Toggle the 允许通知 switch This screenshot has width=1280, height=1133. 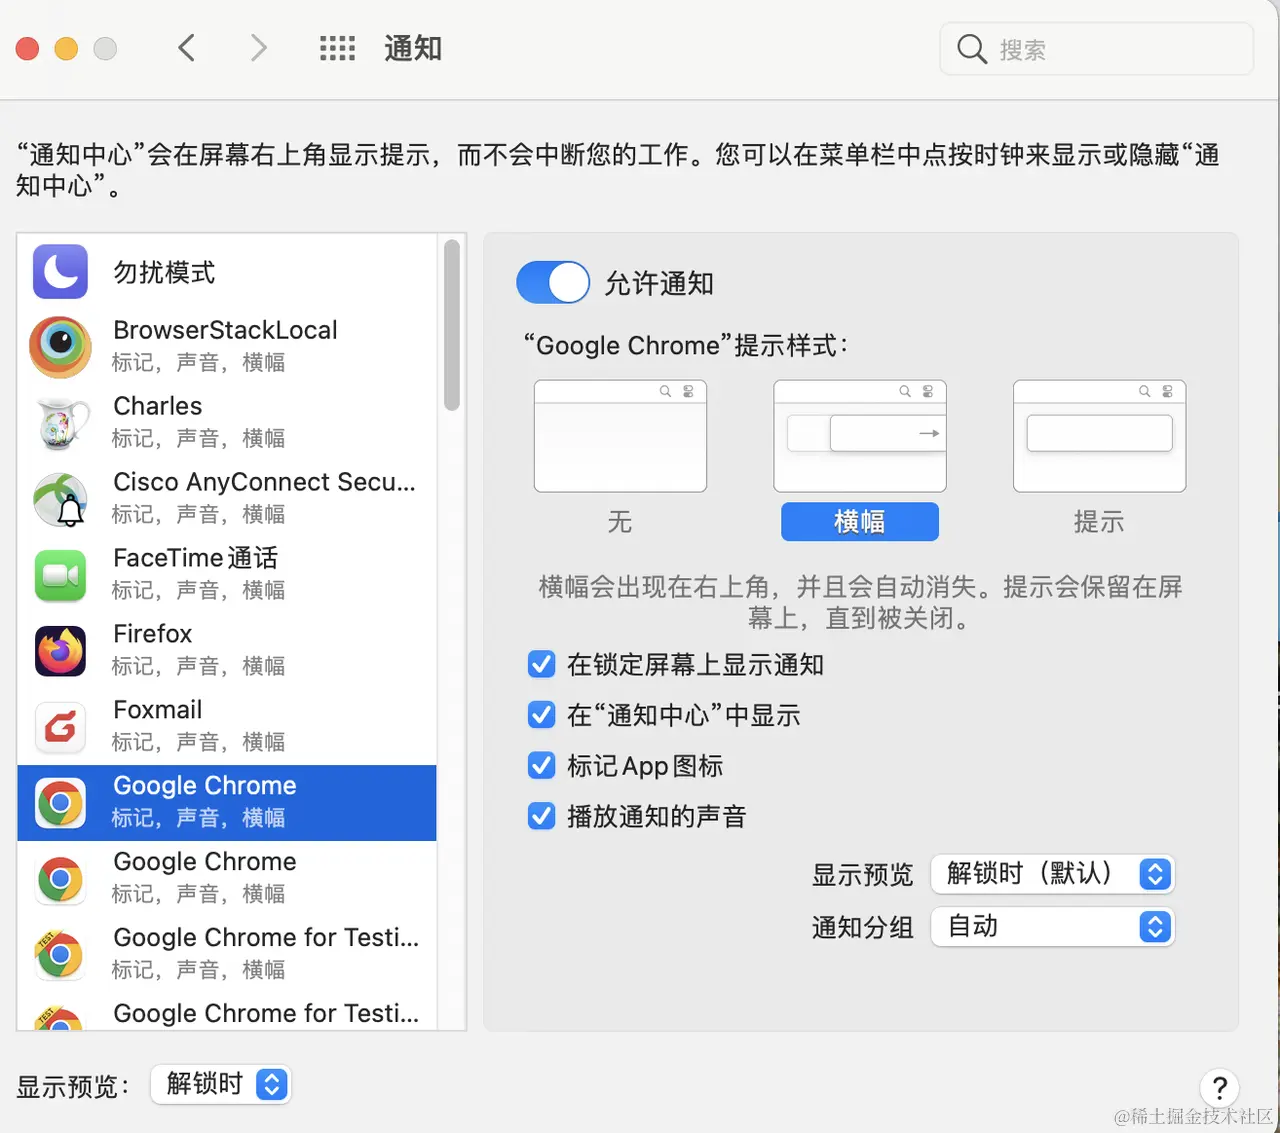tap(553, 282)
